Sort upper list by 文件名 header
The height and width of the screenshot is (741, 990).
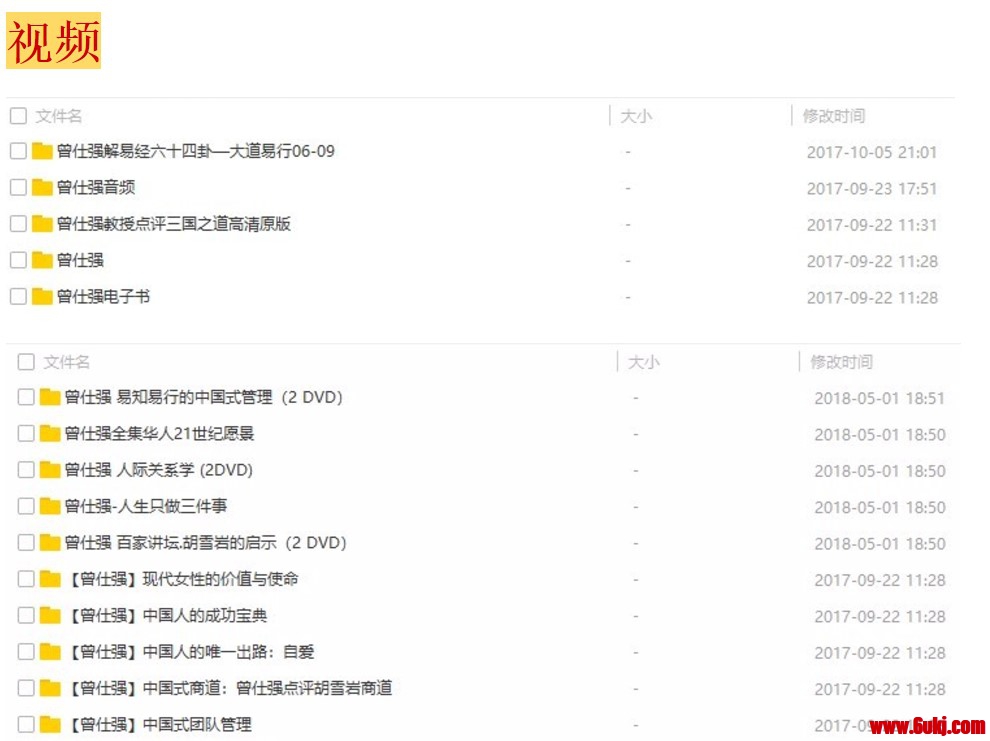59,116
